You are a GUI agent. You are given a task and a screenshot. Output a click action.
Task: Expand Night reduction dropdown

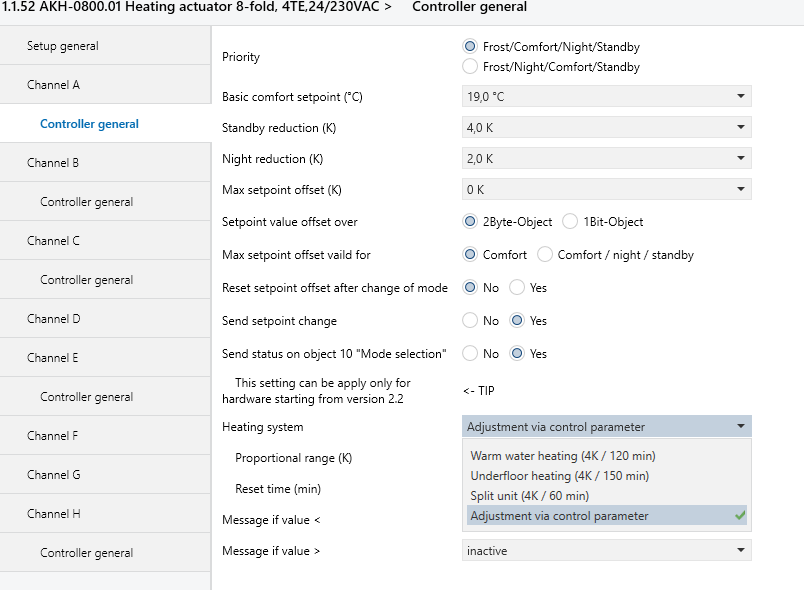[606, 159]
